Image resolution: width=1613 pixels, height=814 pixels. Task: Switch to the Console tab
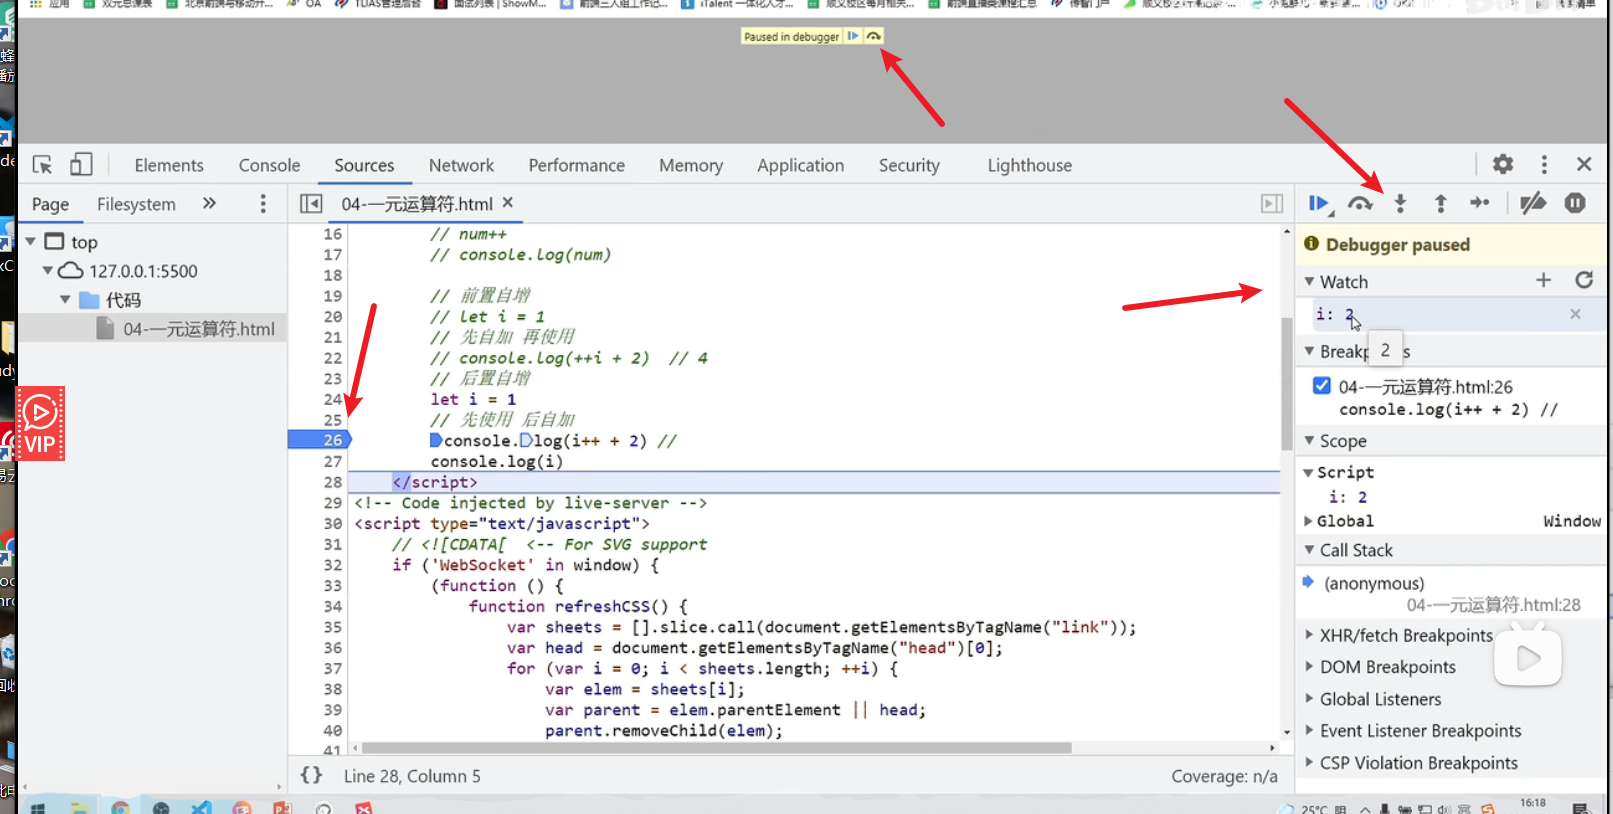pyautogui.click(x=269, y=165)
